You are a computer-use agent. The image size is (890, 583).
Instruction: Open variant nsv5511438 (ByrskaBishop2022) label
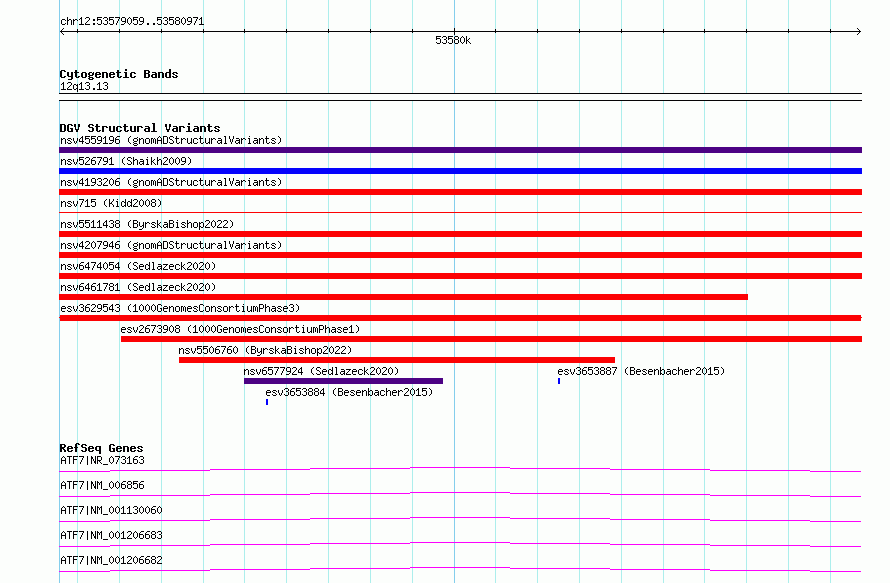click(x=147, y=224)
